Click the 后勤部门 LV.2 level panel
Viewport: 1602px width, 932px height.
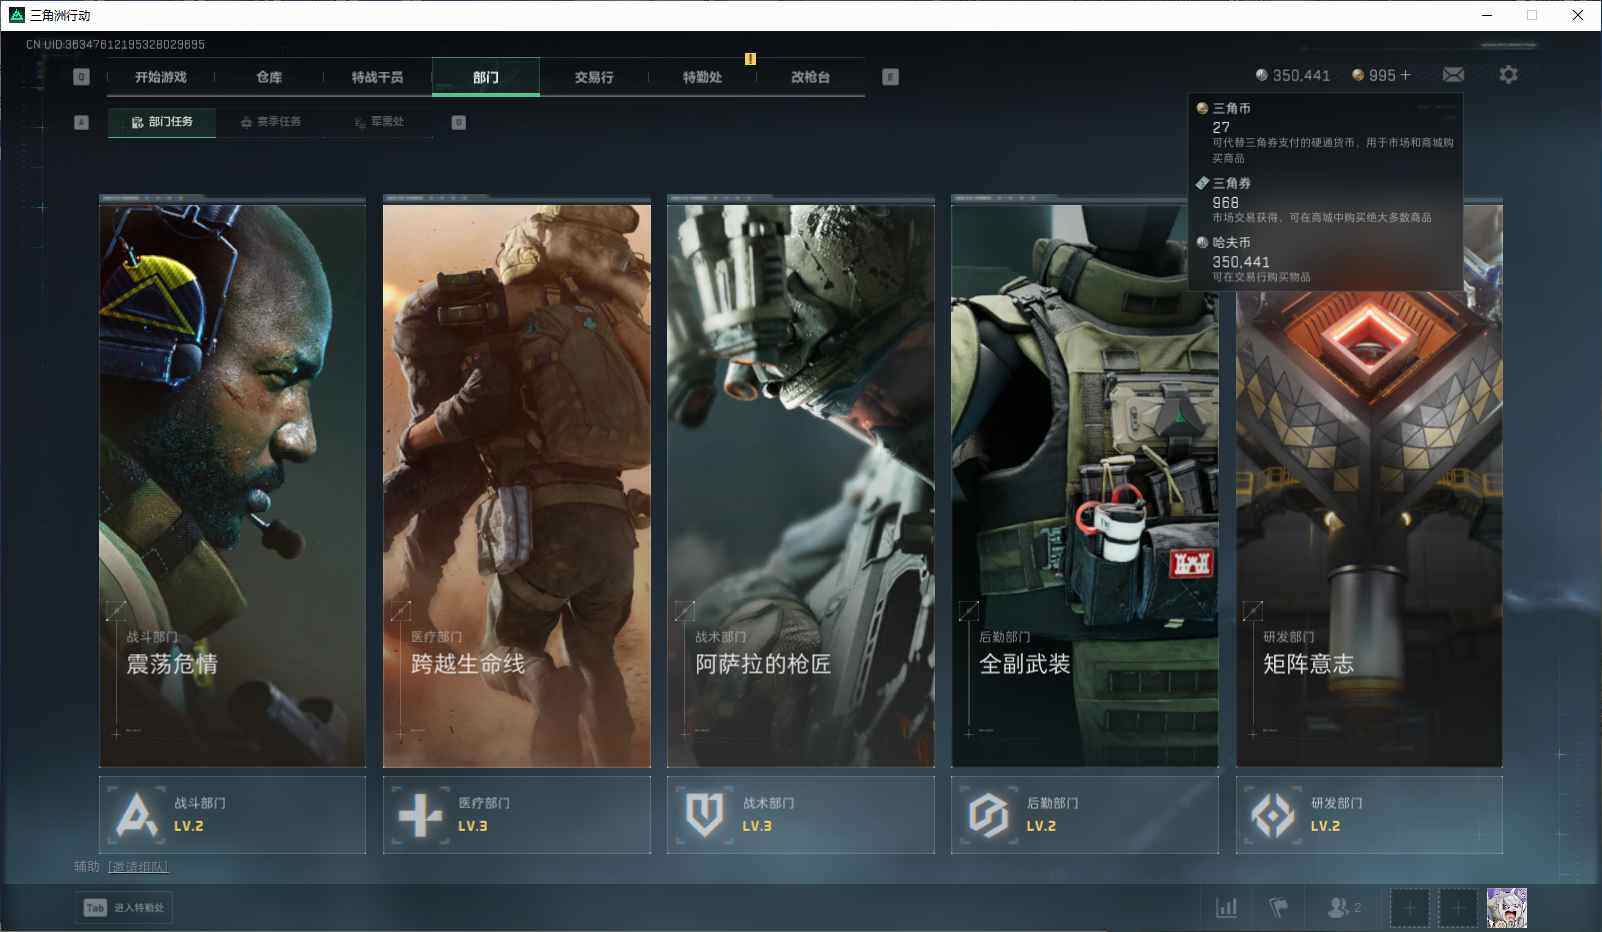(x=1085, y=815)
